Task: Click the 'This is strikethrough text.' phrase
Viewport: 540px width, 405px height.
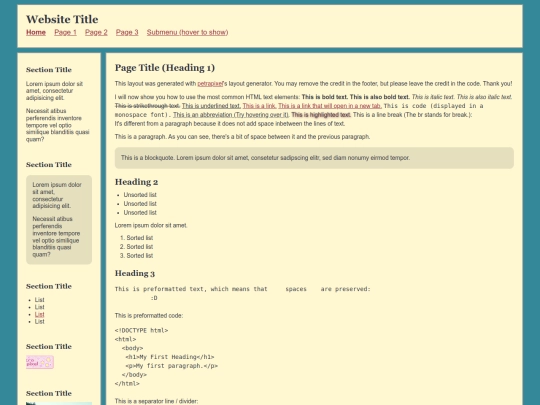Action: 147,106
